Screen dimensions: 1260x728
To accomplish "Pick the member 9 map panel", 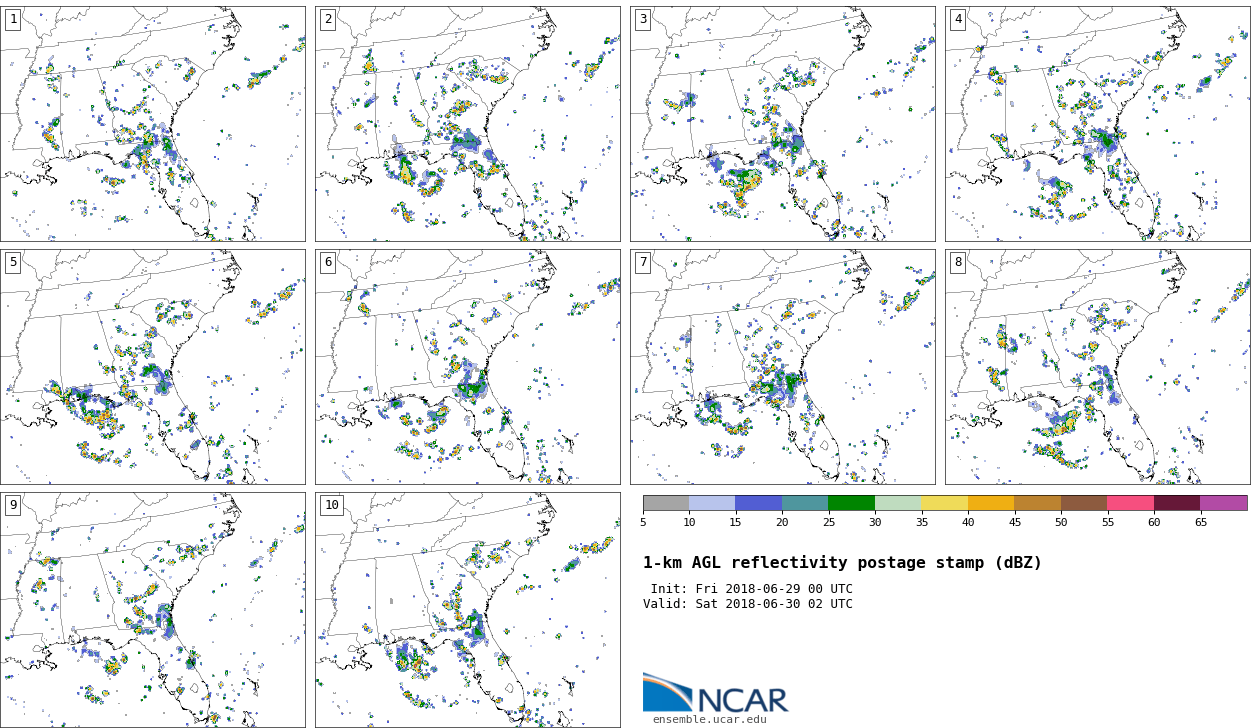I will coord(153,609).
